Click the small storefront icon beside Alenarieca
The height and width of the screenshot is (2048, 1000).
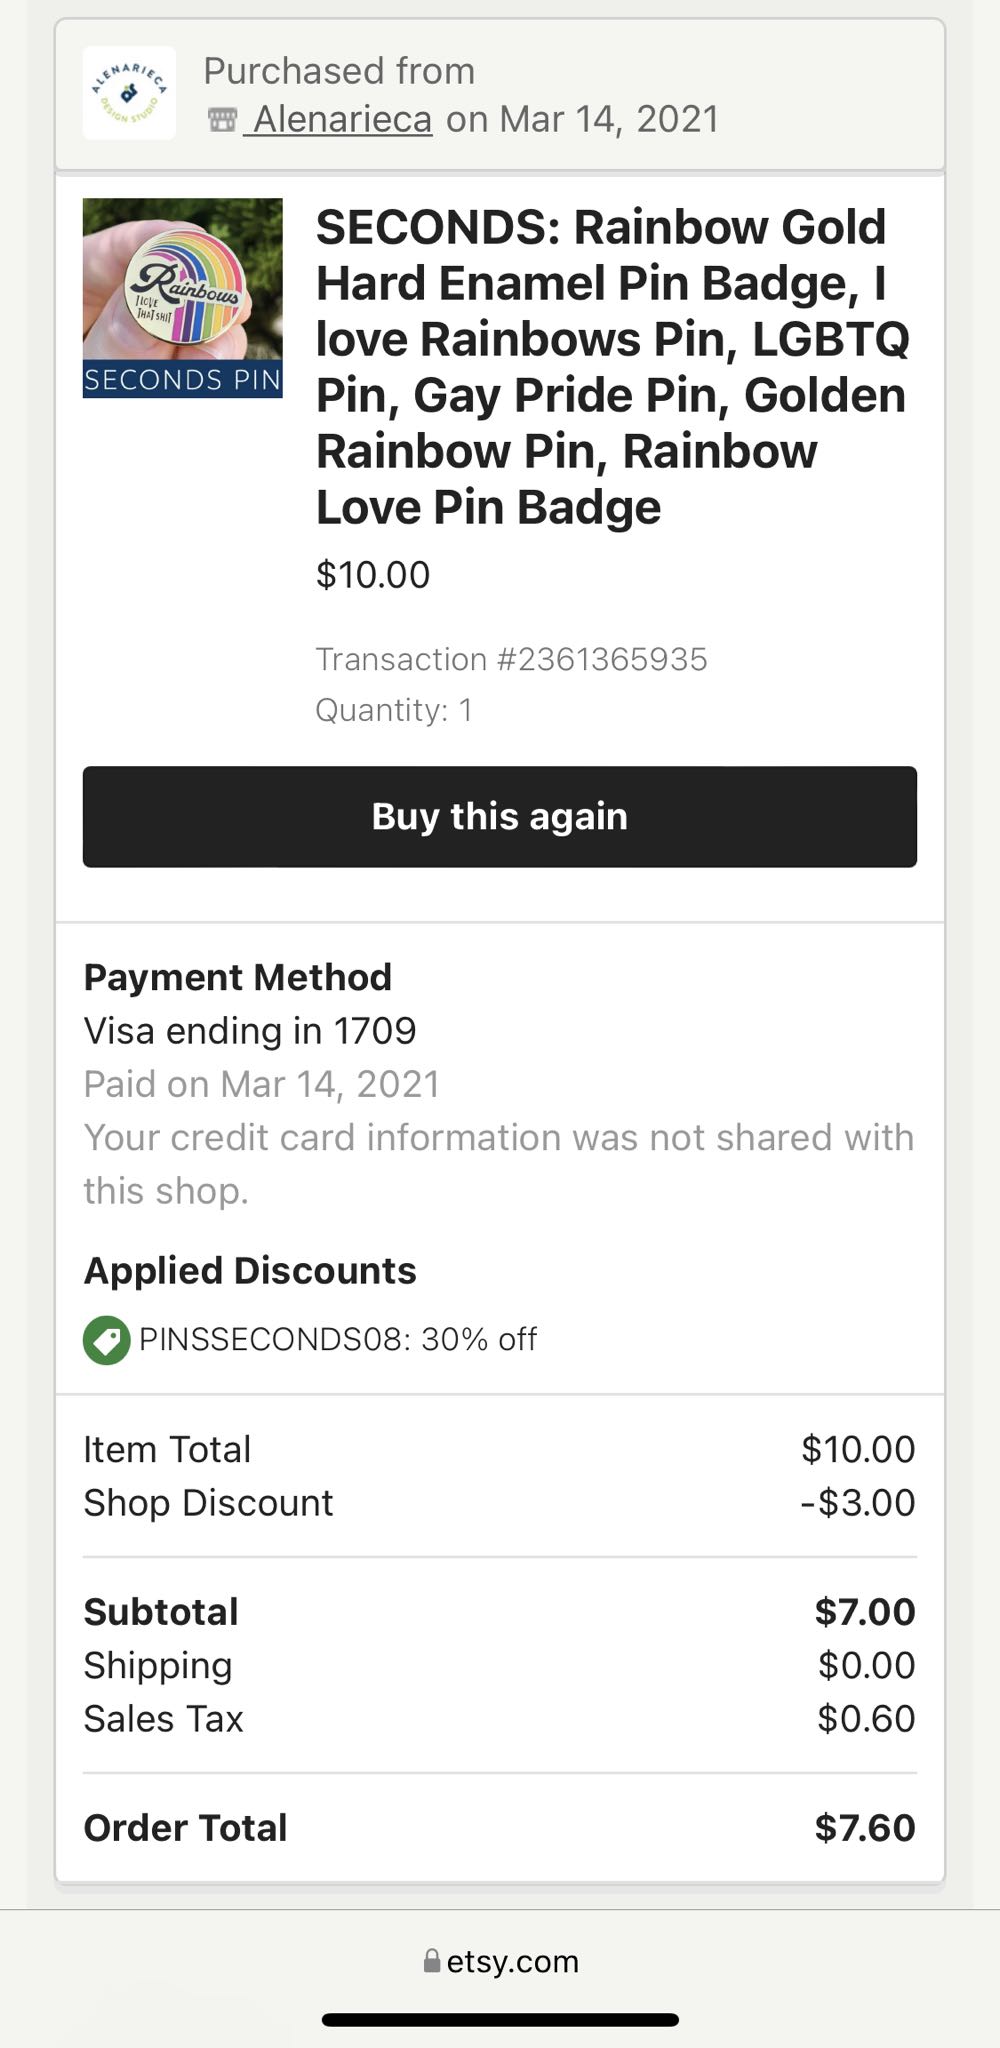(222, 120)
